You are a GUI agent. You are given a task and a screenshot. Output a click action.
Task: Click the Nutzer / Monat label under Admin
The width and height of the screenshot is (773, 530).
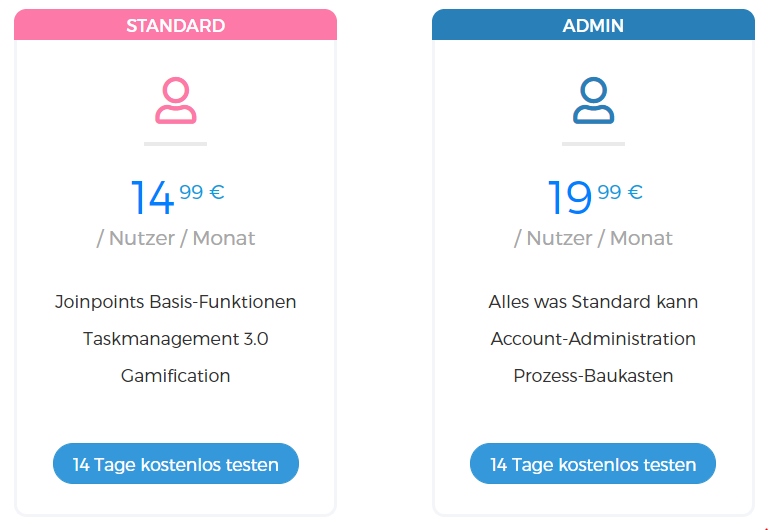point(593,238)
